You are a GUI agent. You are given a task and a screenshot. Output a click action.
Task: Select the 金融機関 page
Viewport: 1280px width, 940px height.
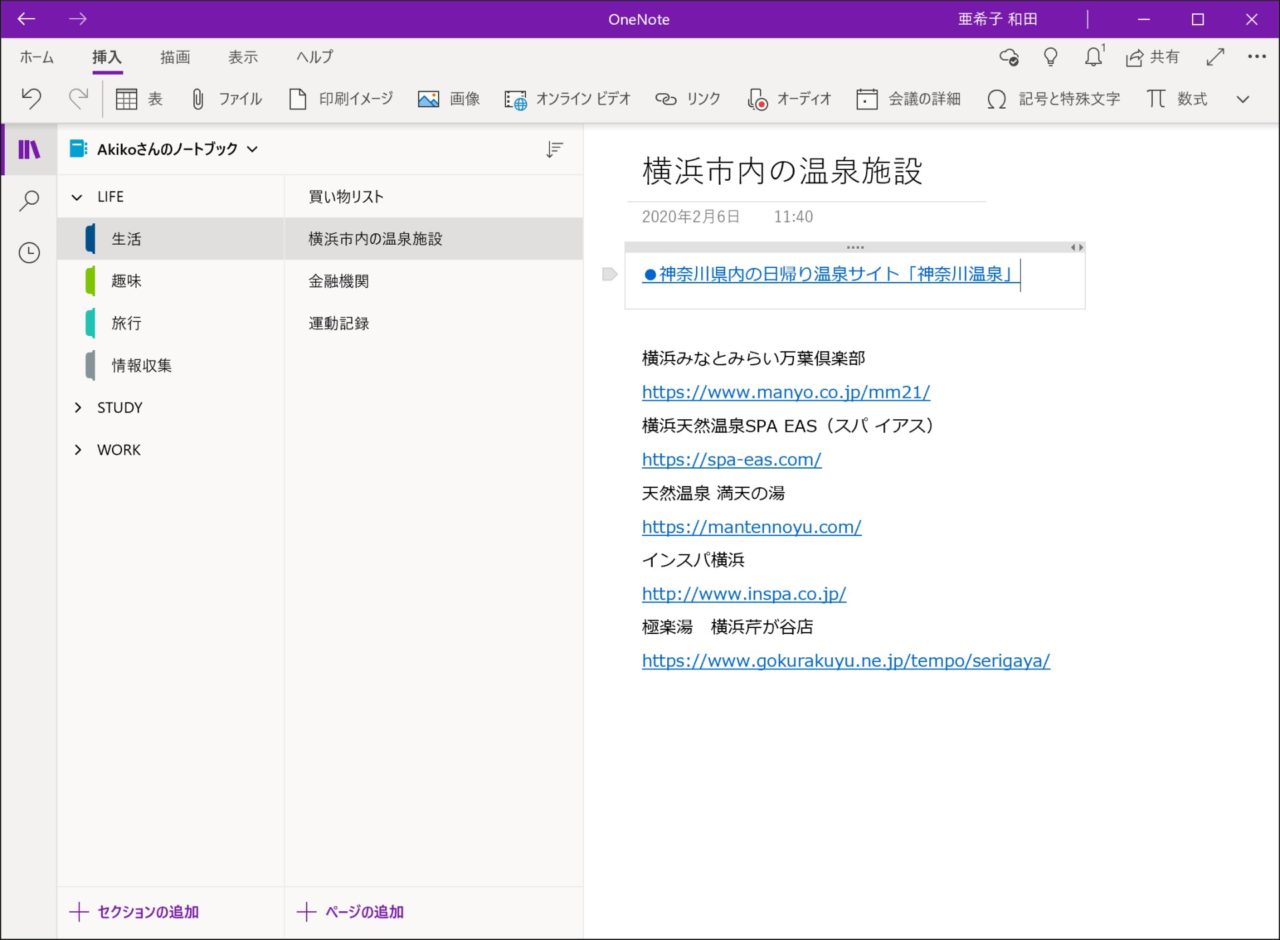point(338,281)
